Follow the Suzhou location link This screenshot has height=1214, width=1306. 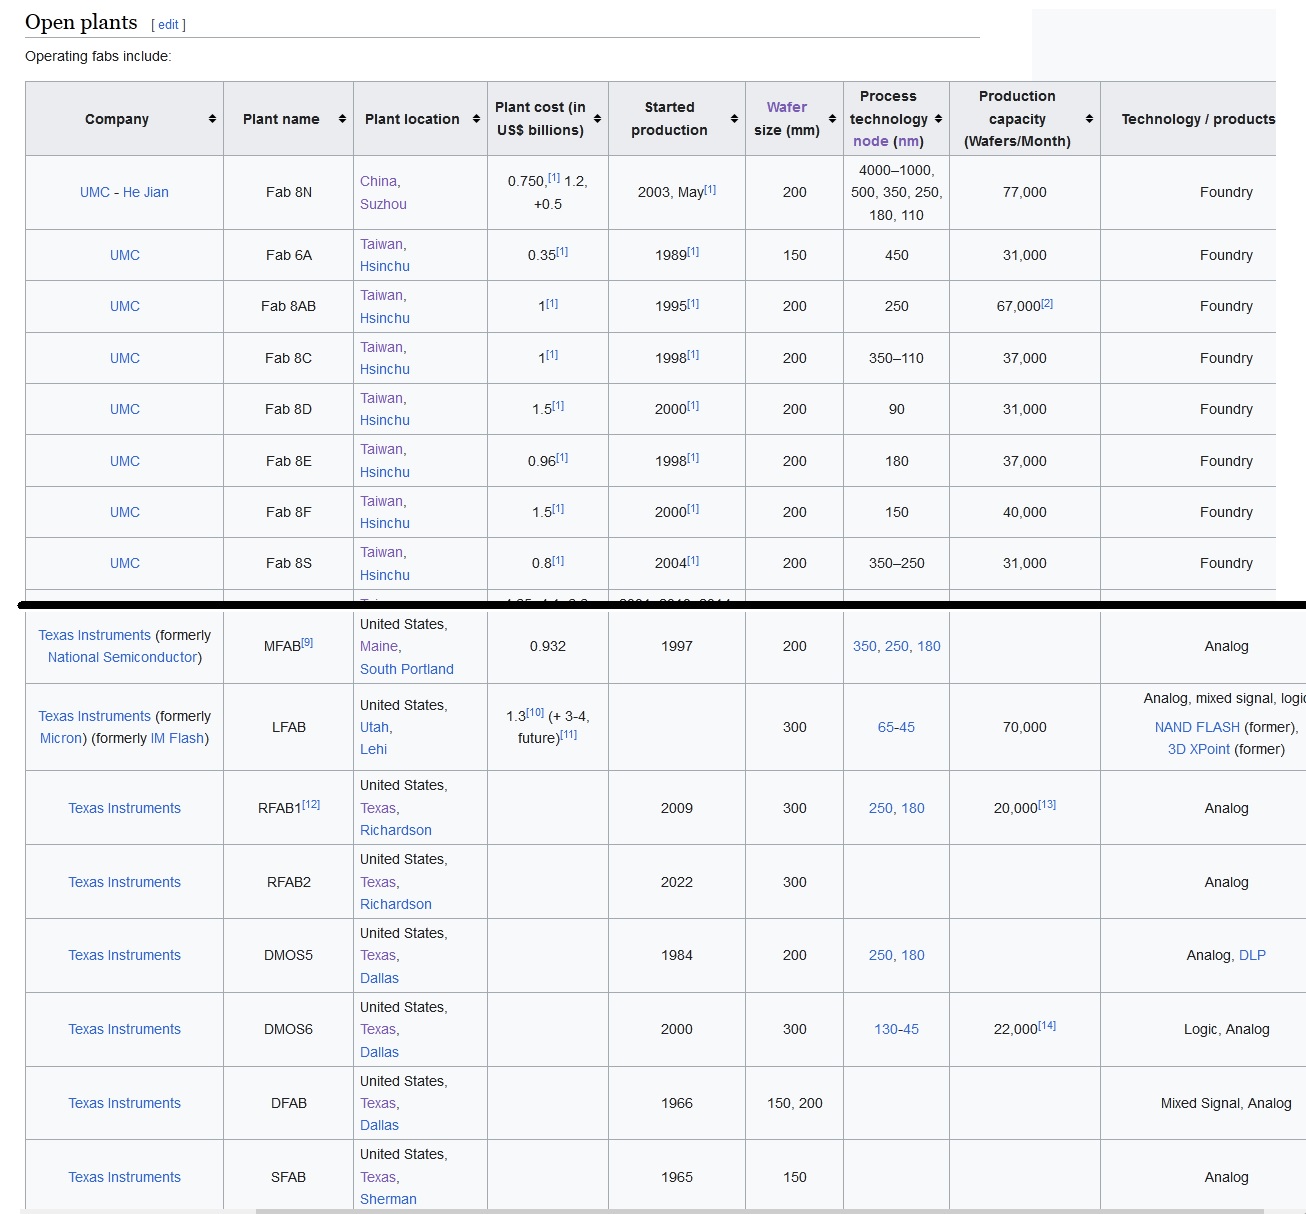point(383,204)
